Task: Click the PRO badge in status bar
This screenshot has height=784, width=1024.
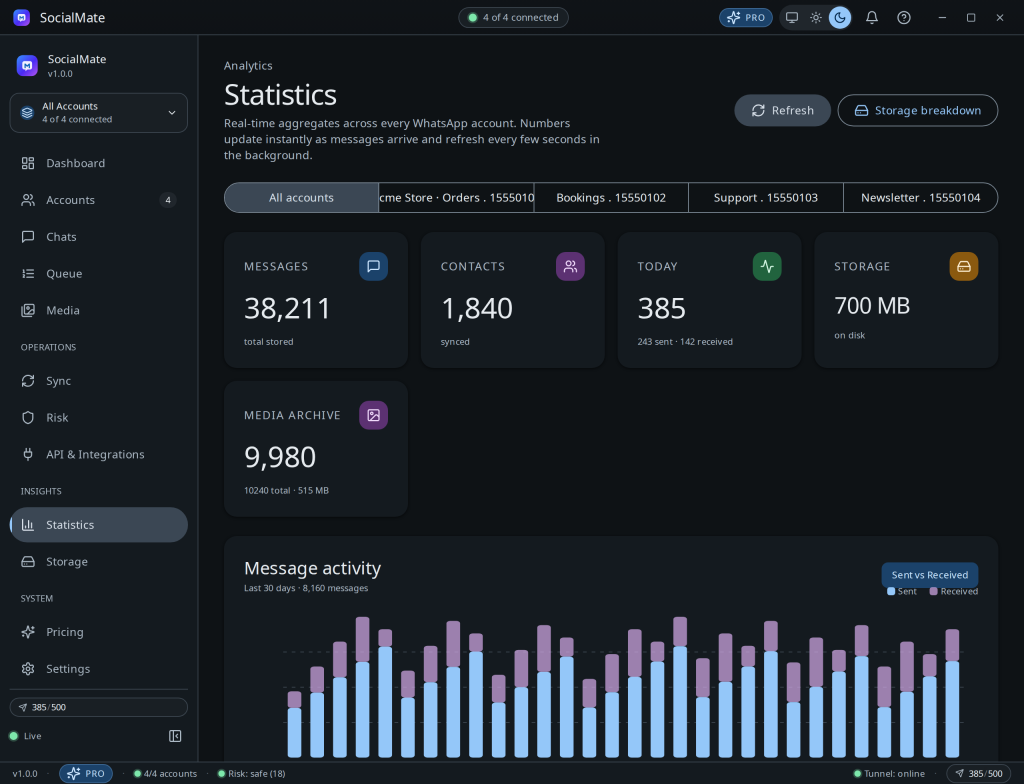Action: point(86,774)
